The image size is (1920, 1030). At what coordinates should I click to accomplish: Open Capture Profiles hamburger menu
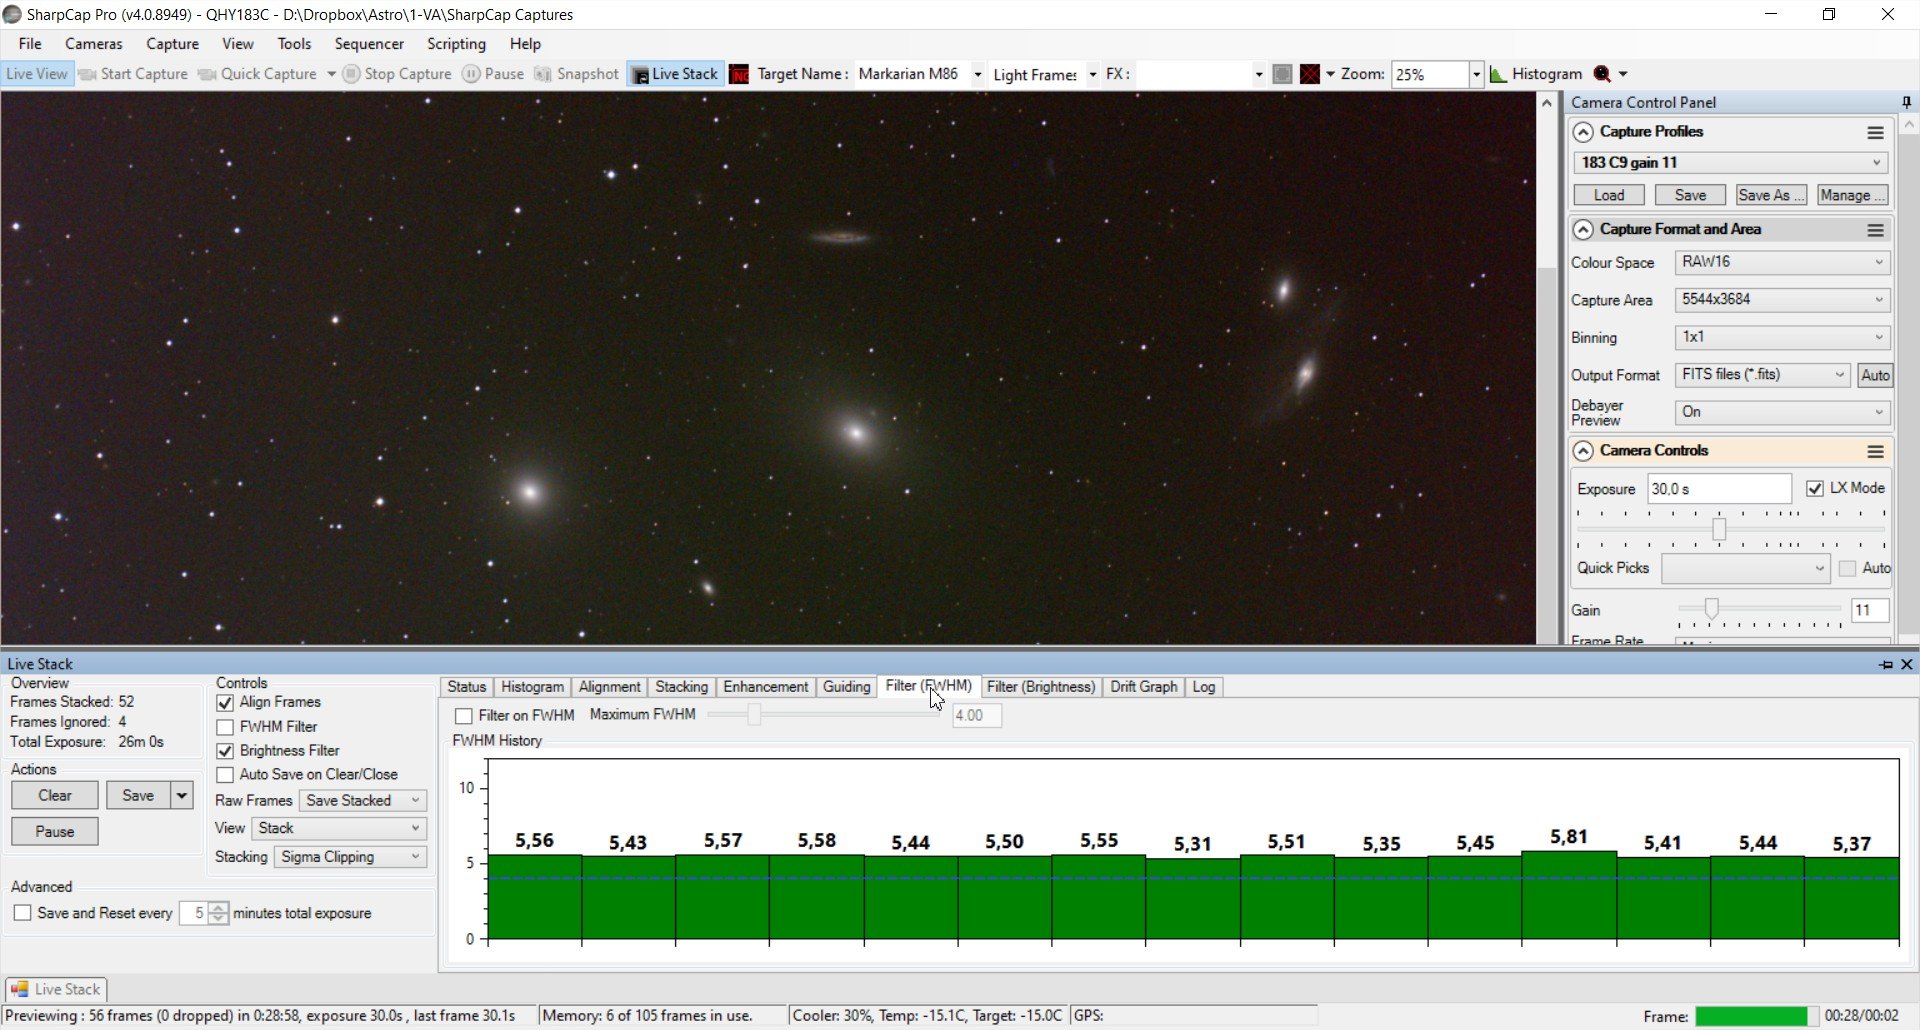point(1875,132)
